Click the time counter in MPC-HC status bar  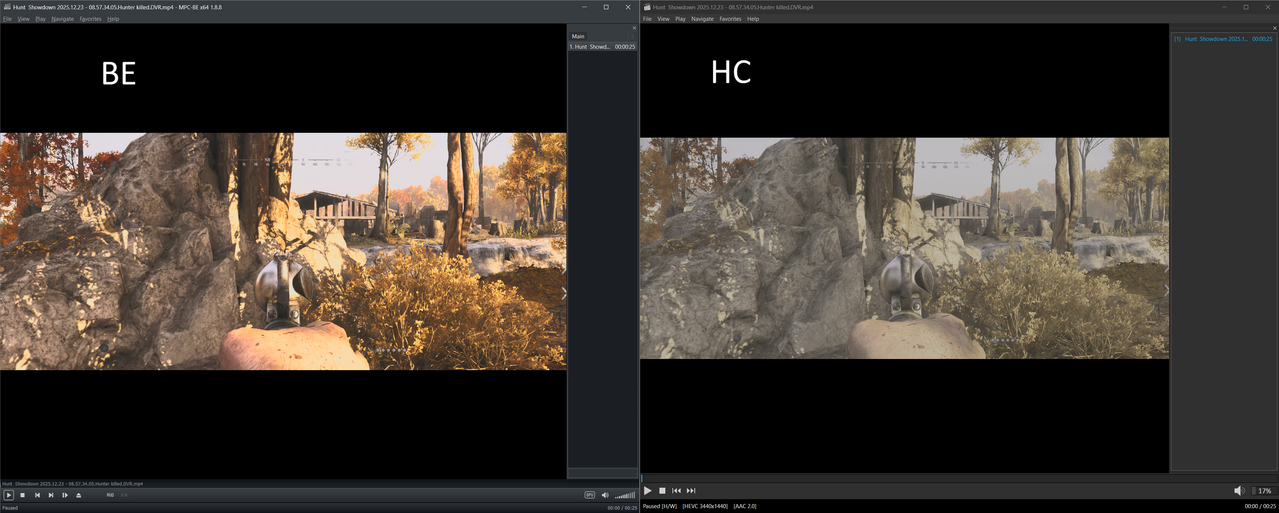[1258, 506]
